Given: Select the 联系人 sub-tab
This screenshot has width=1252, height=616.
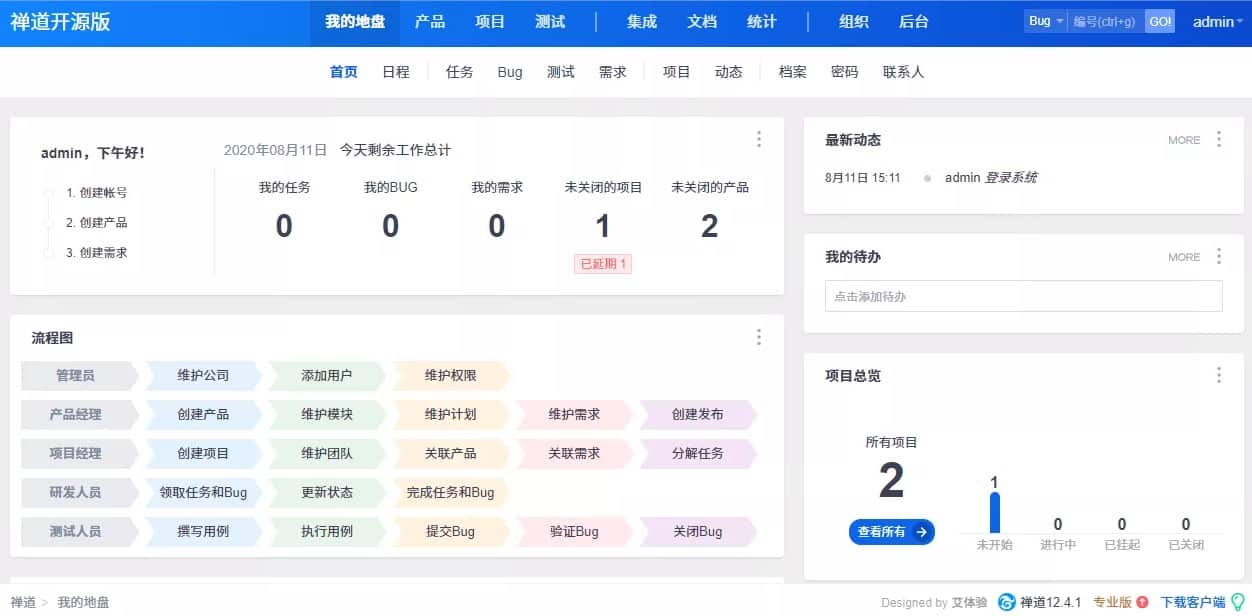Looking at the screenshot, I should coord(903,72).
